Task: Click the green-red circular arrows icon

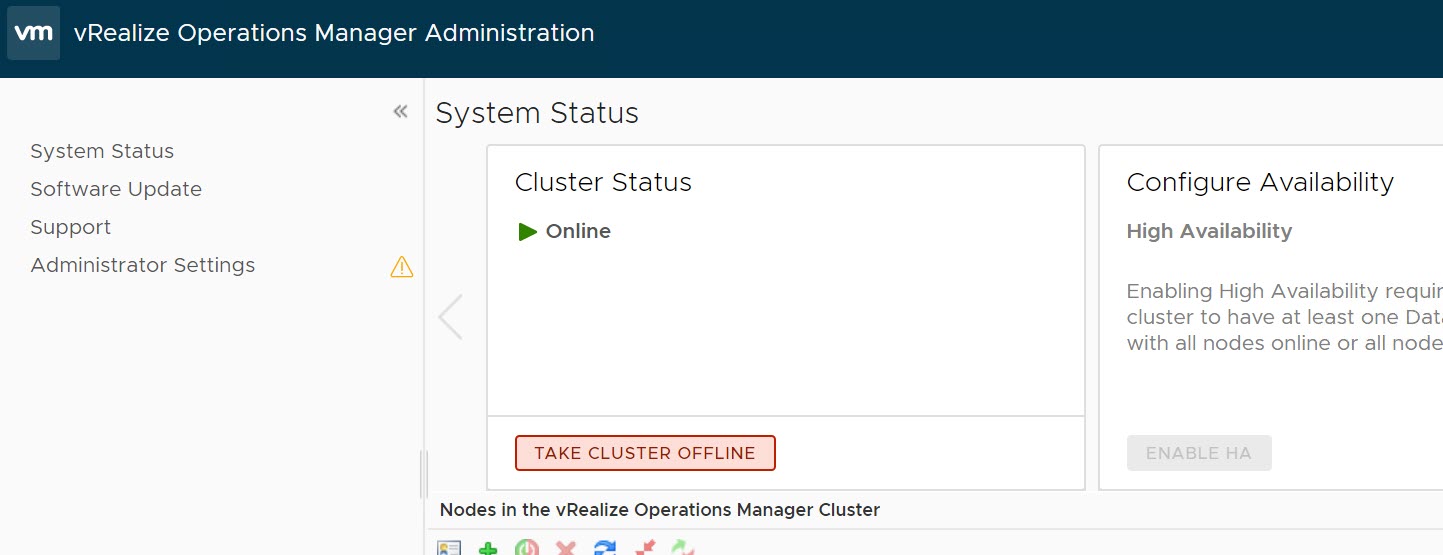Action: point(682,548)
